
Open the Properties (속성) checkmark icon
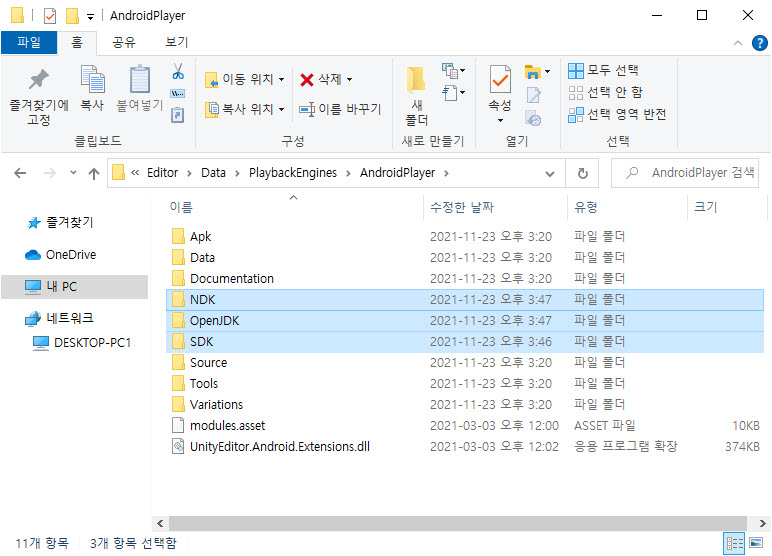click(x=500, y=79)
